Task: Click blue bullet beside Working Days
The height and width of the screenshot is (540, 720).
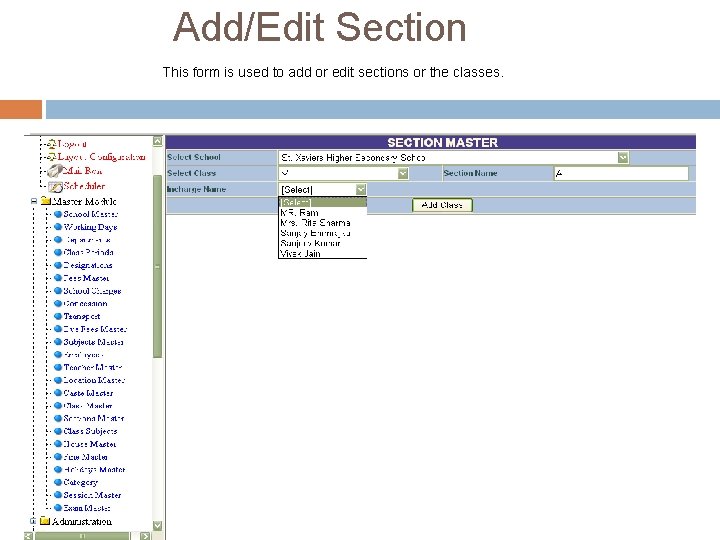Action: (x=58, y=227)
